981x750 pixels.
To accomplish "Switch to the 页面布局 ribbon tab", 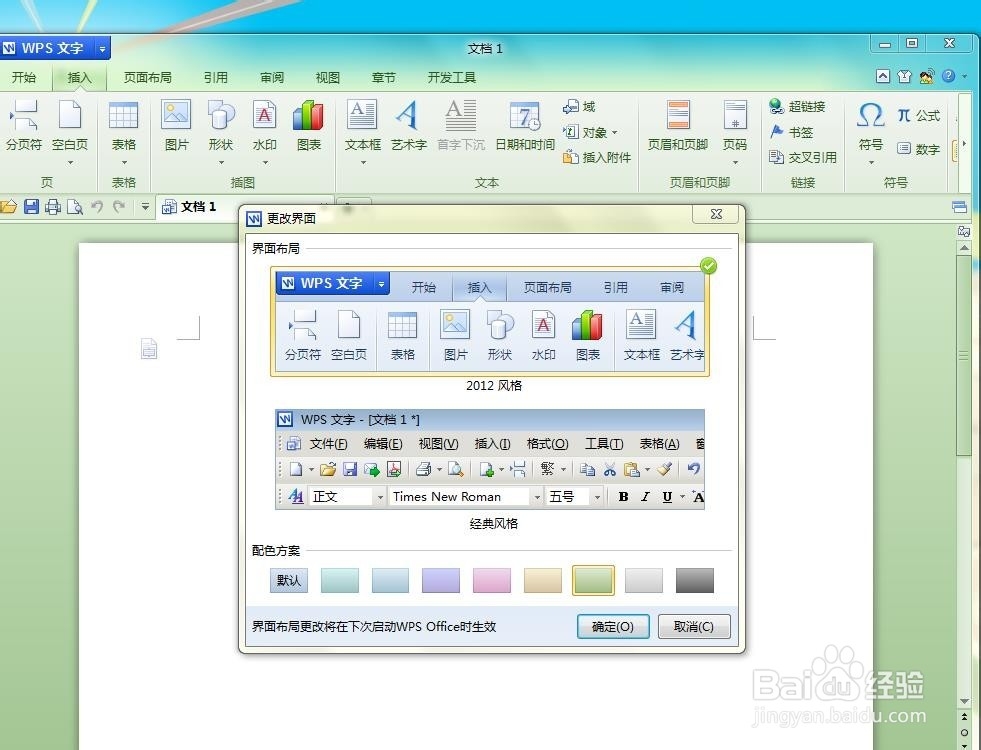I will (x=147, y=77).
